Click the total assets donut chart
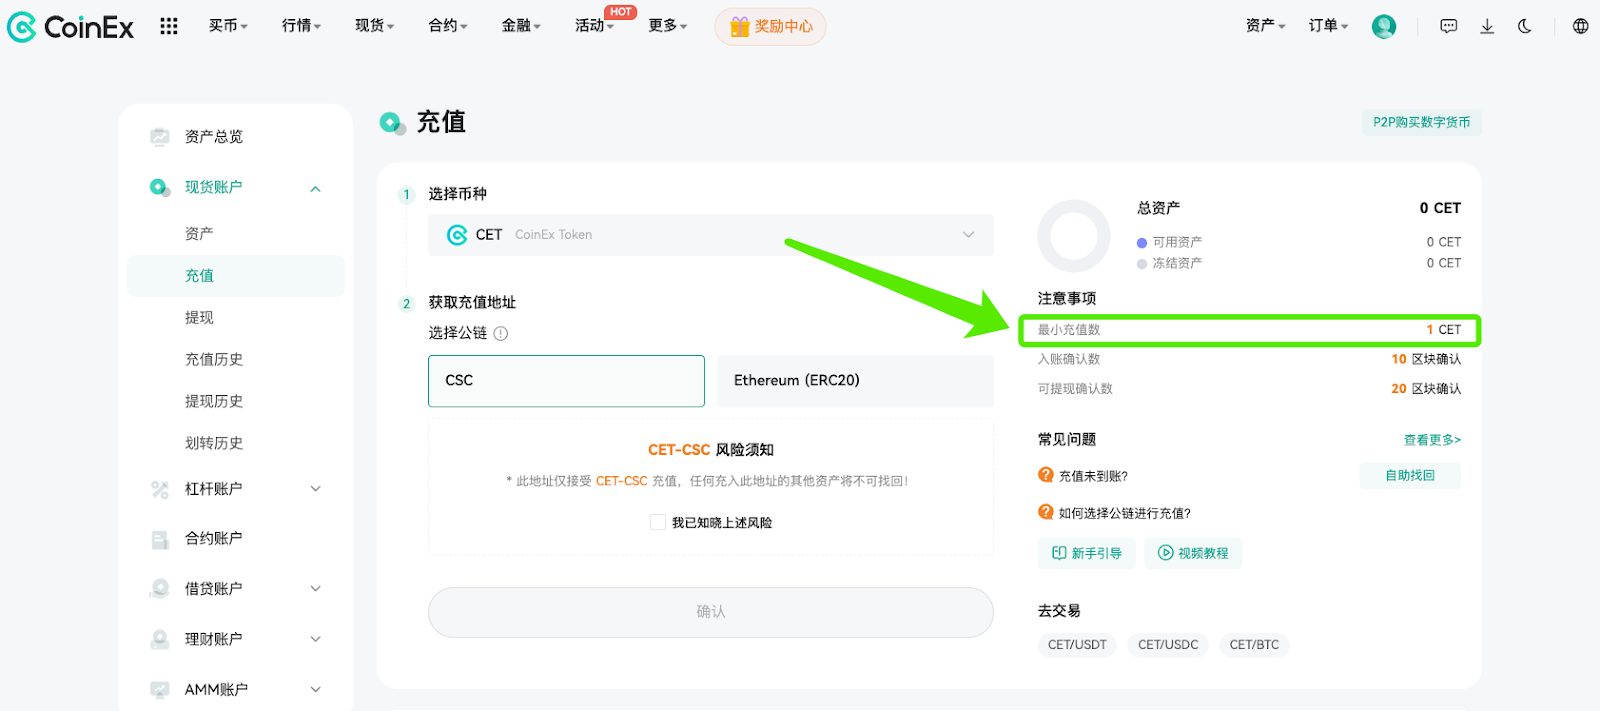This screenshot has height=711, width=1600. [x=1074, y=236]
